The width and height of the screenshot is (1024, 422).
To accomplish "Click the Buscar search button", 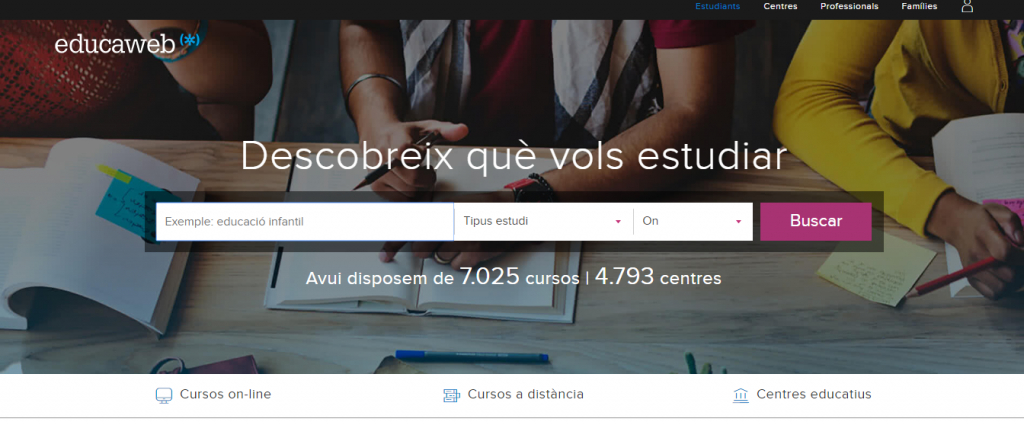I will (816, 221).
